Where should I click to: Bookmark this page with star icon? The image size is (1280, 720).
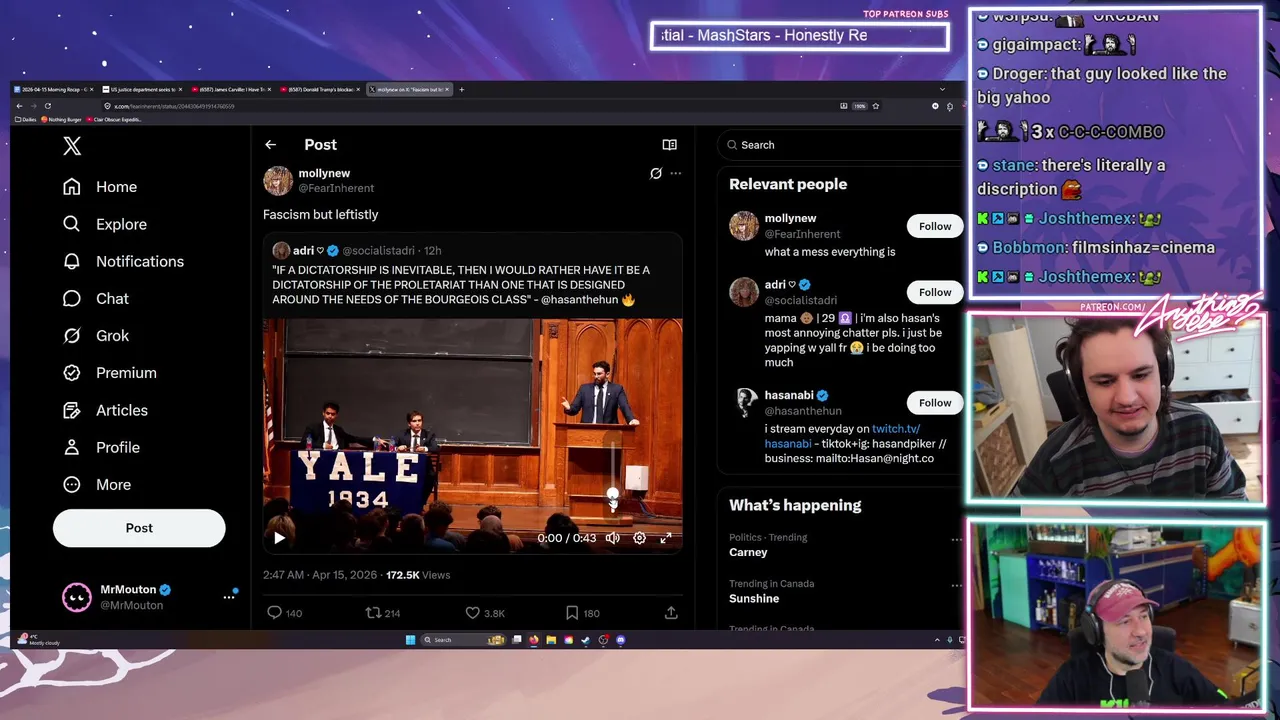(875, 106)
